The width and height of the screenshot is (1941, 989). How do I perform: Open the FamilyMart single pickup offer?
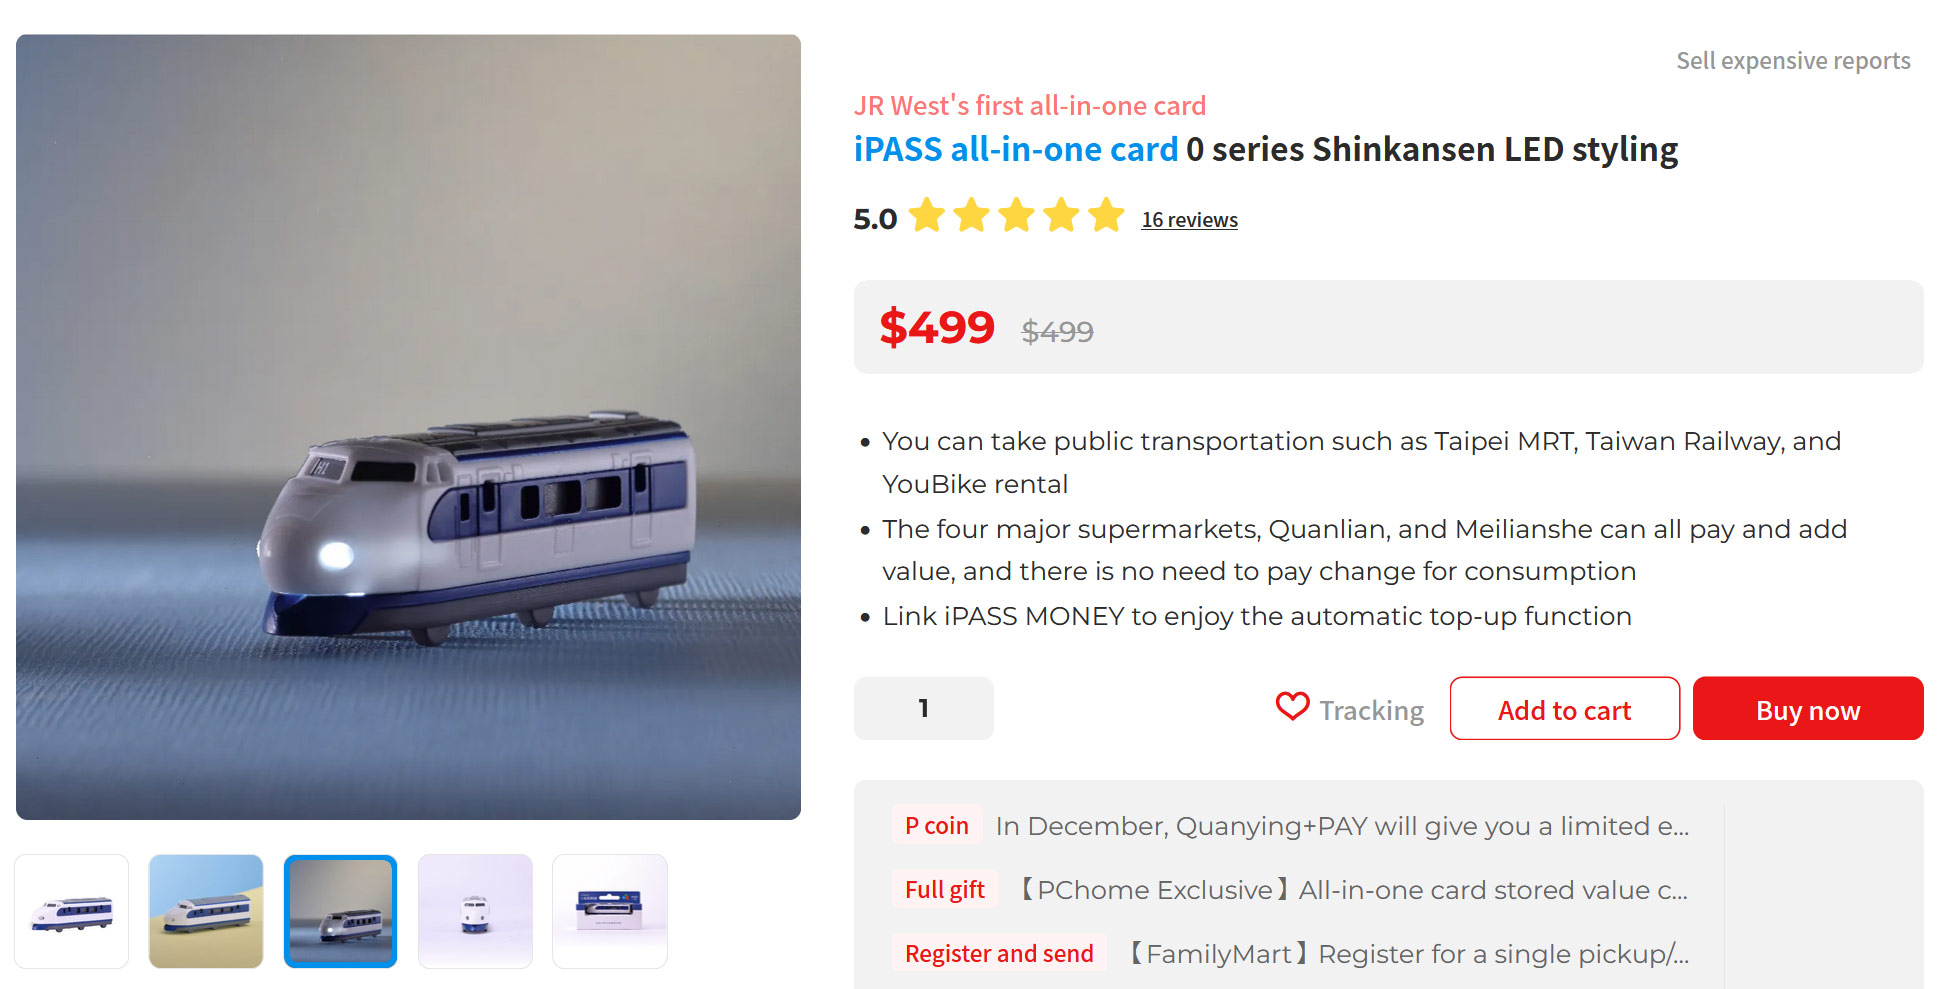1407,954
